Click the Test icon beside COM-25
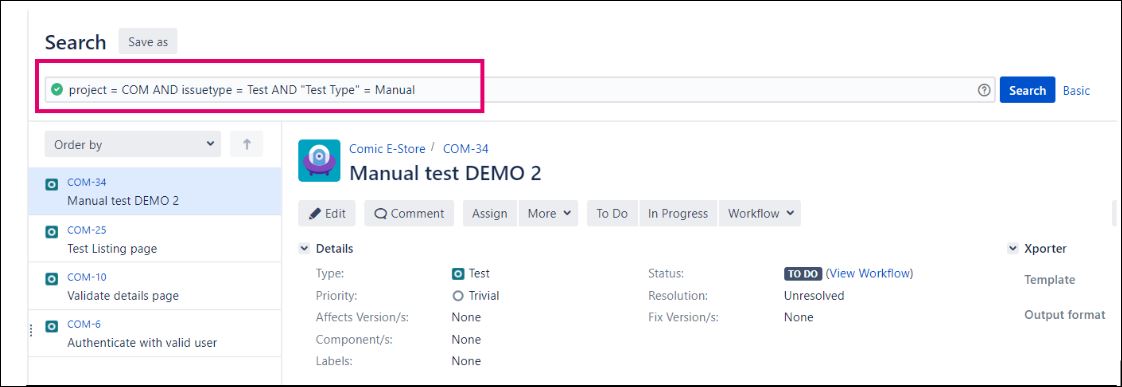 [52, 232]
